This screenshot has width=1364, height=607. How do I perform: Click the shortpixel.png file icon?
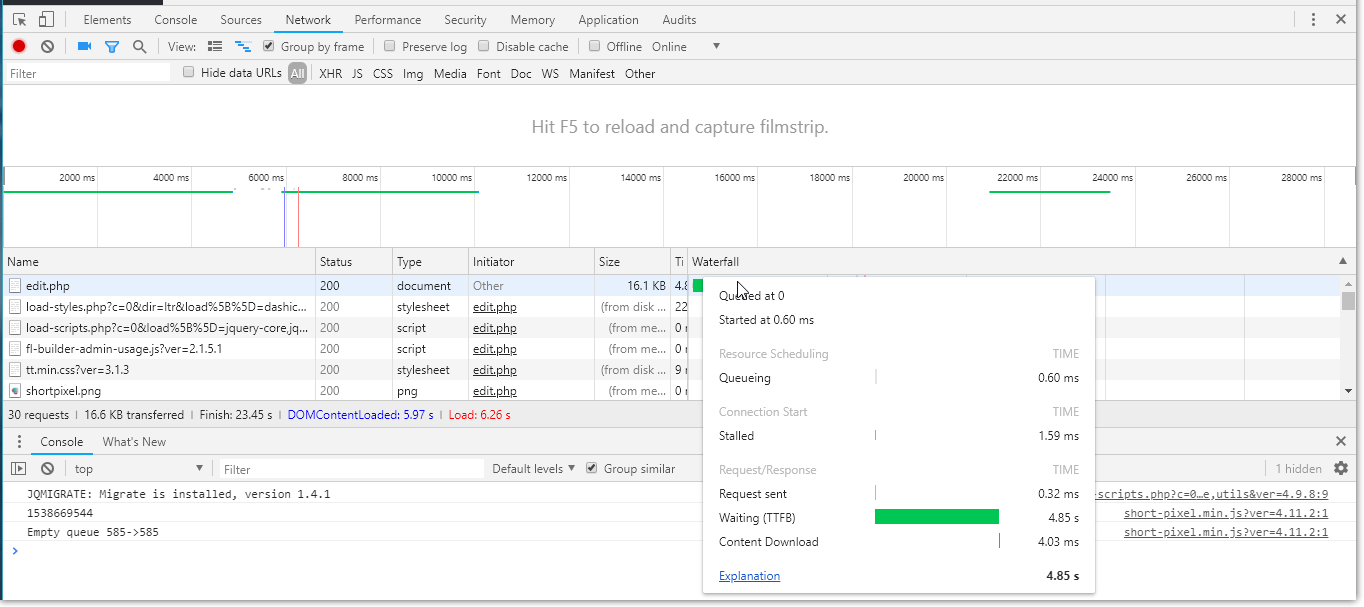[15, 391]
